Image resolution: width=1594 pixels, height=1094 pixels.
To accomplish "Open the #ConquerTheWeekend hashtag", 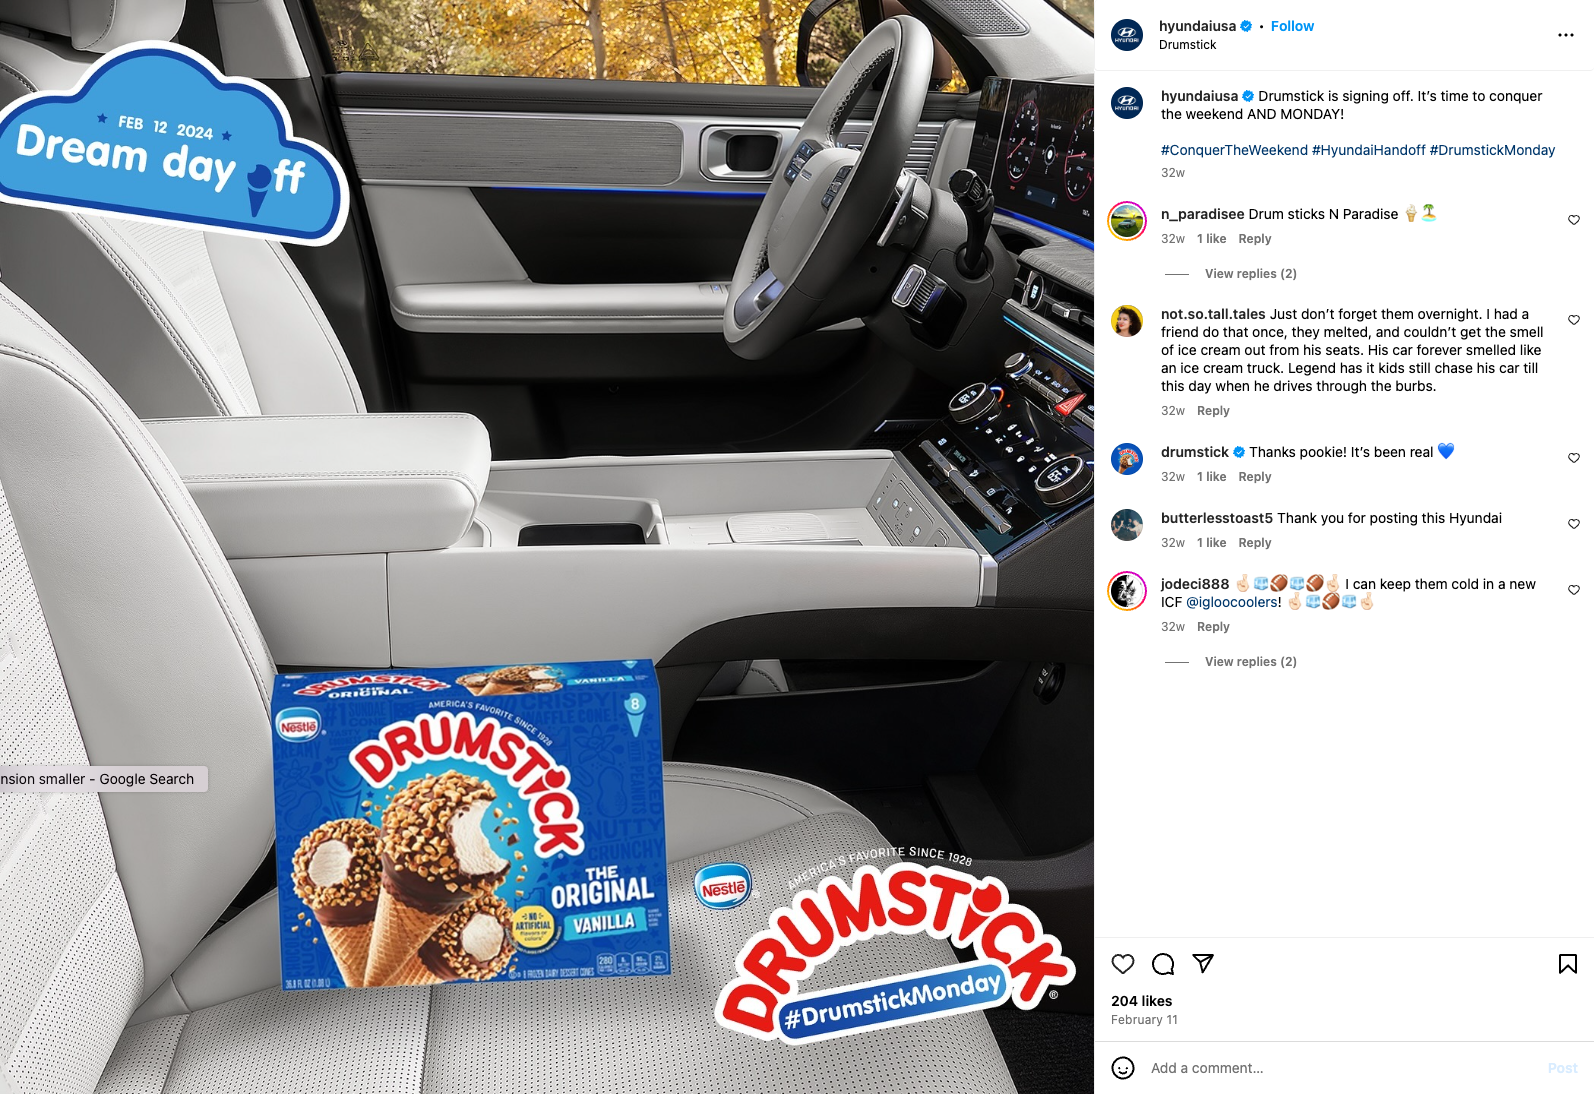I will [x=1234, y=150].
